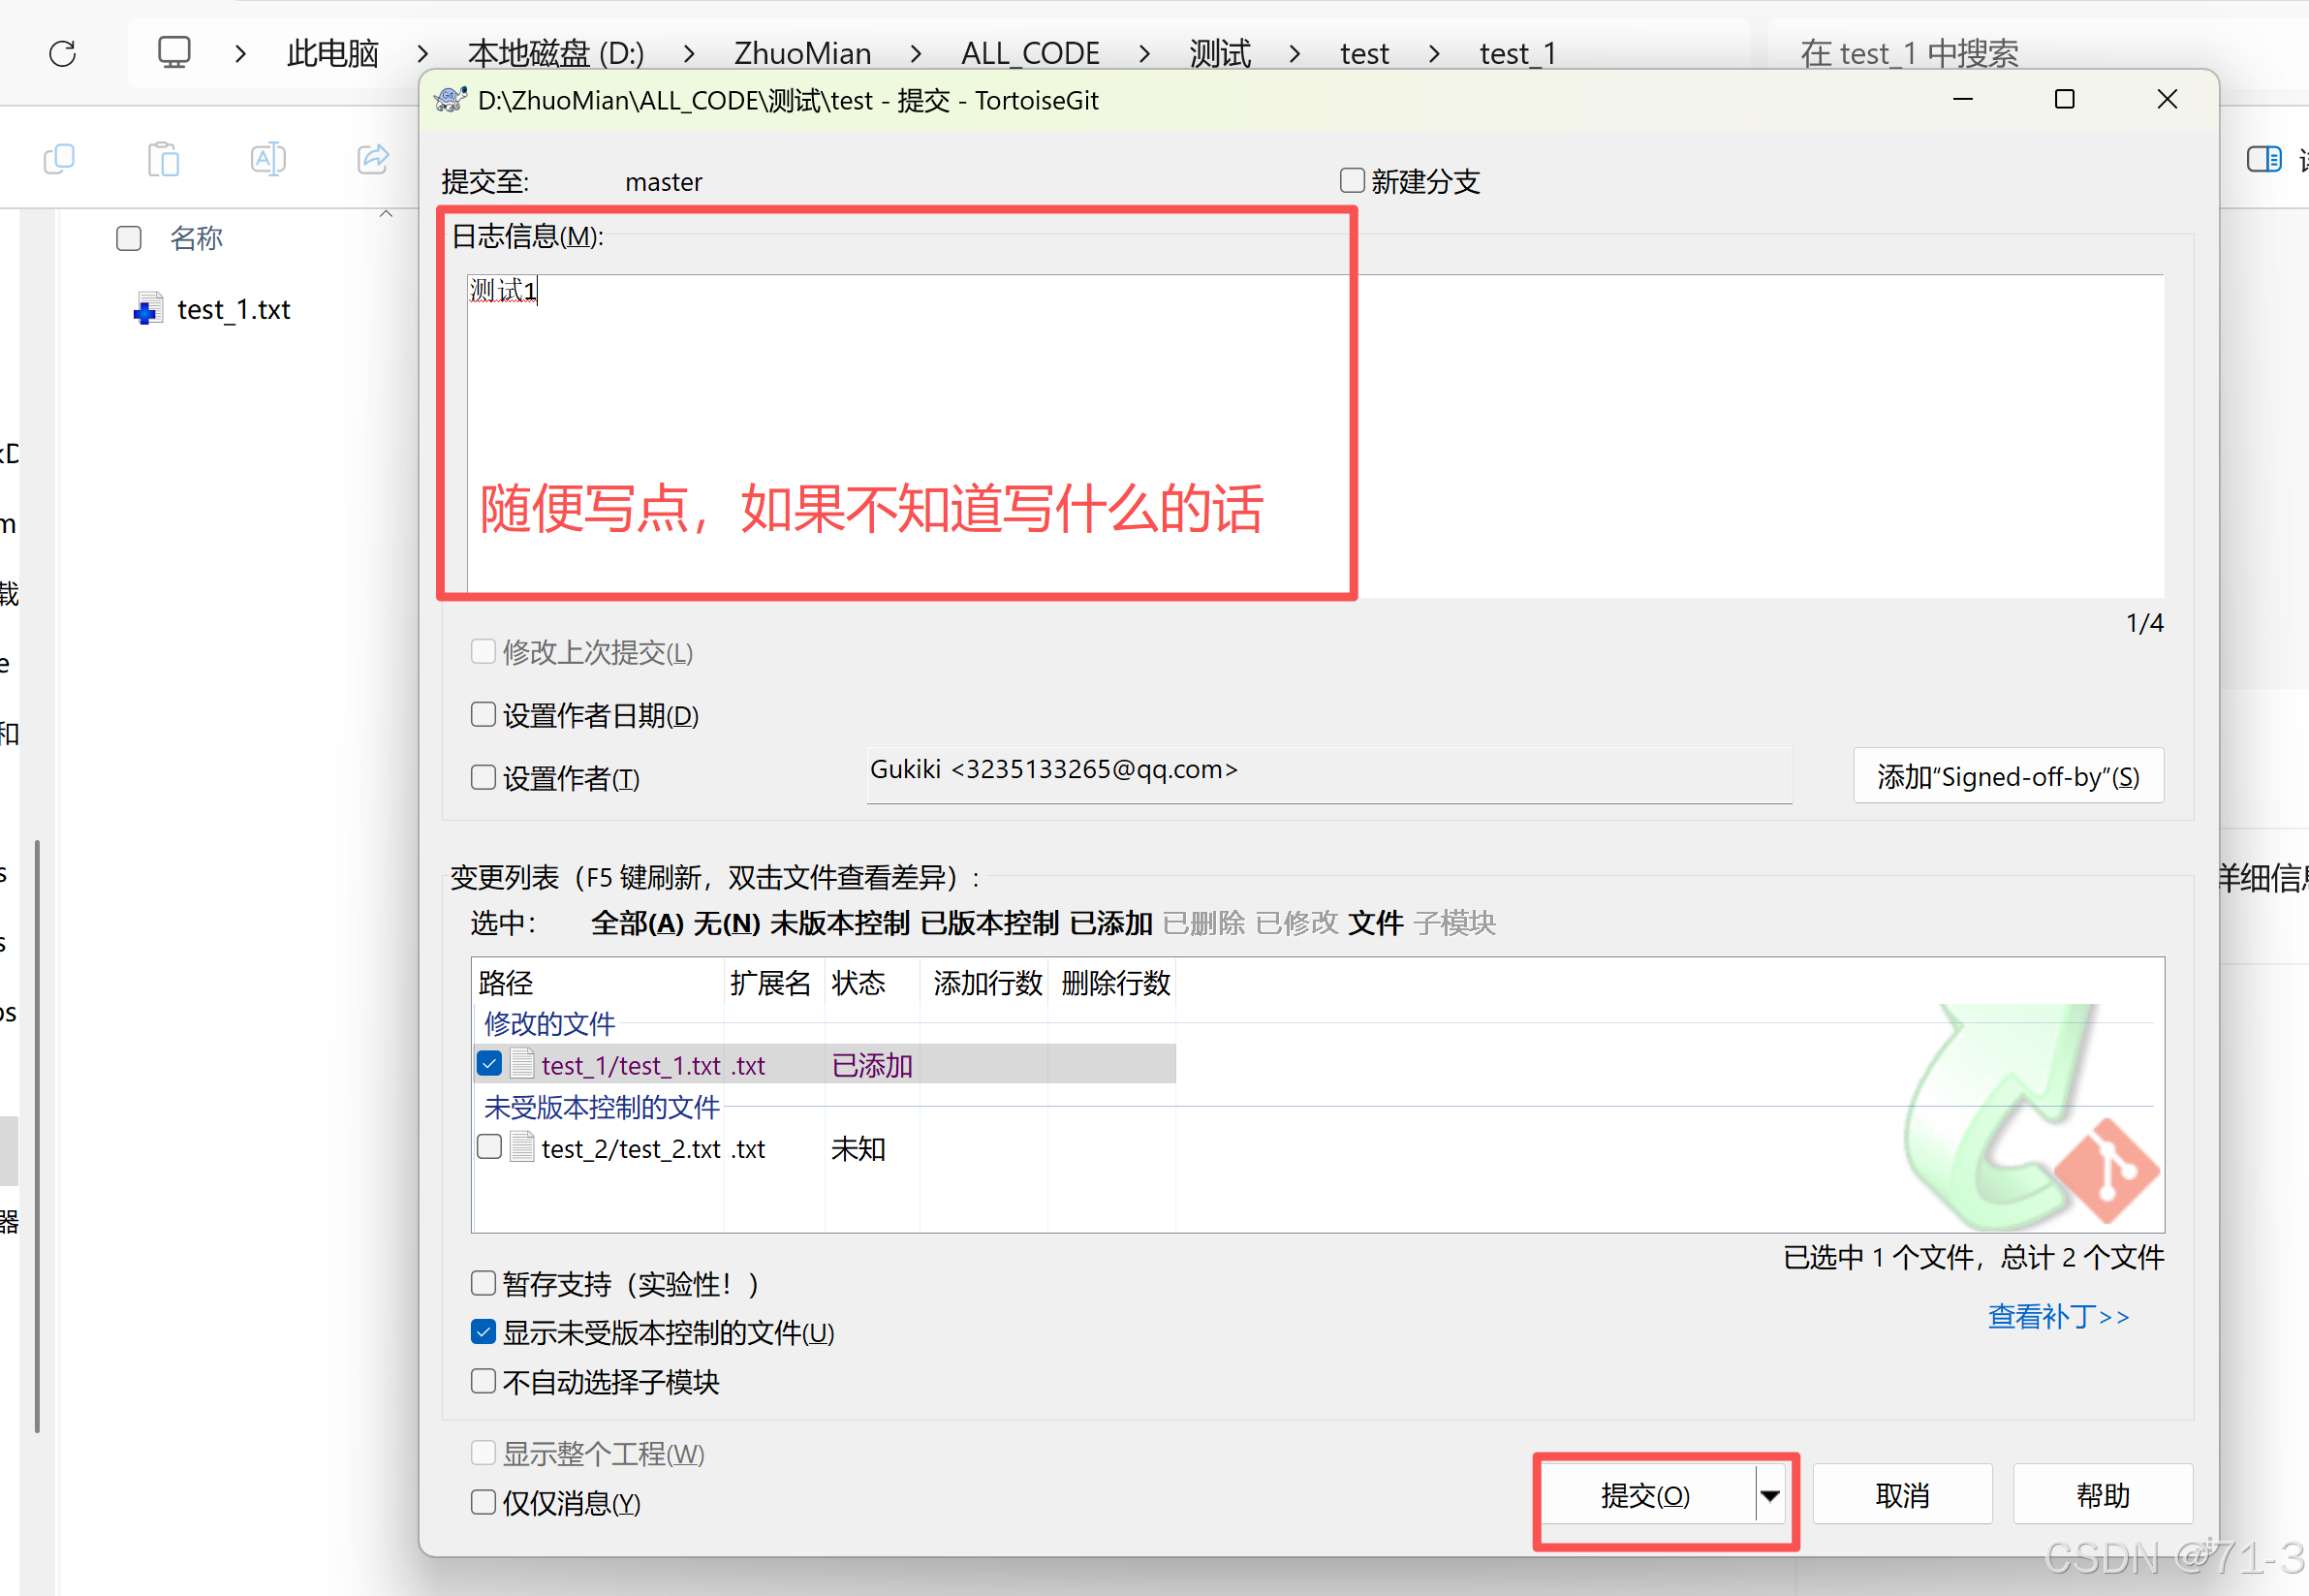Uncheck 显示未受版本控制的文件 option

484,1332
